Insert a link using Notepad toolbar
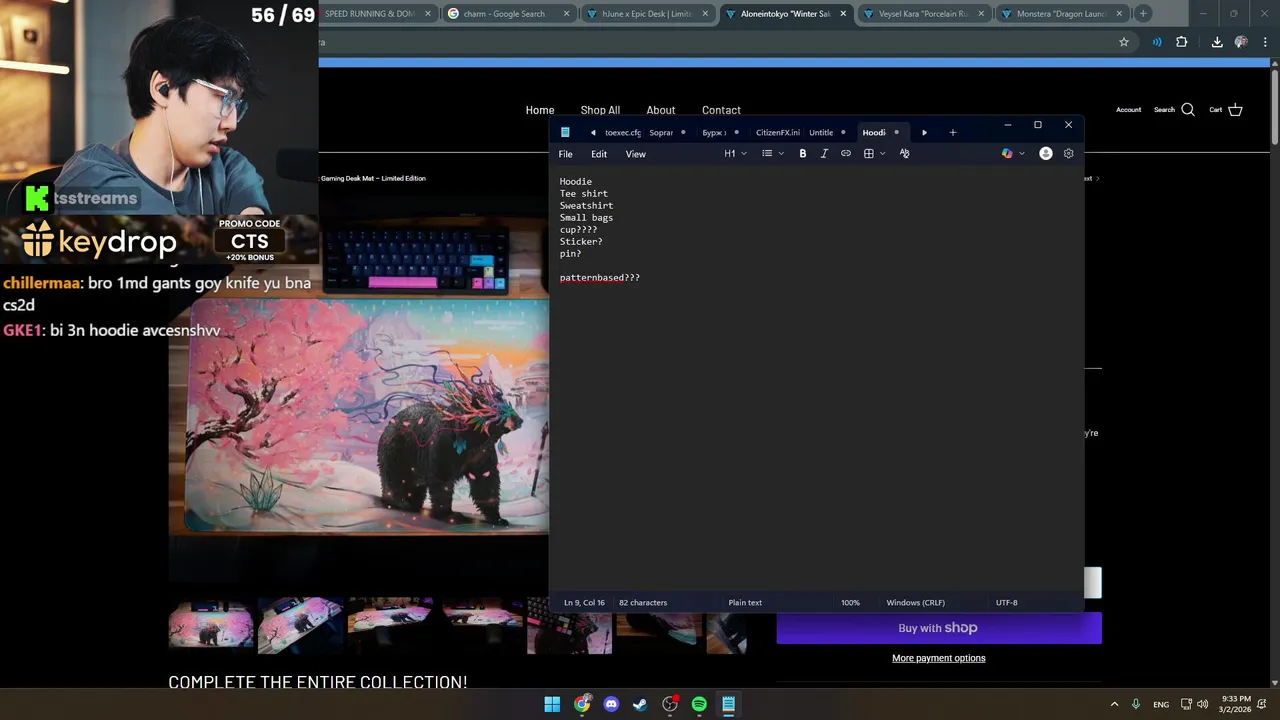 (x=846, y=154)
